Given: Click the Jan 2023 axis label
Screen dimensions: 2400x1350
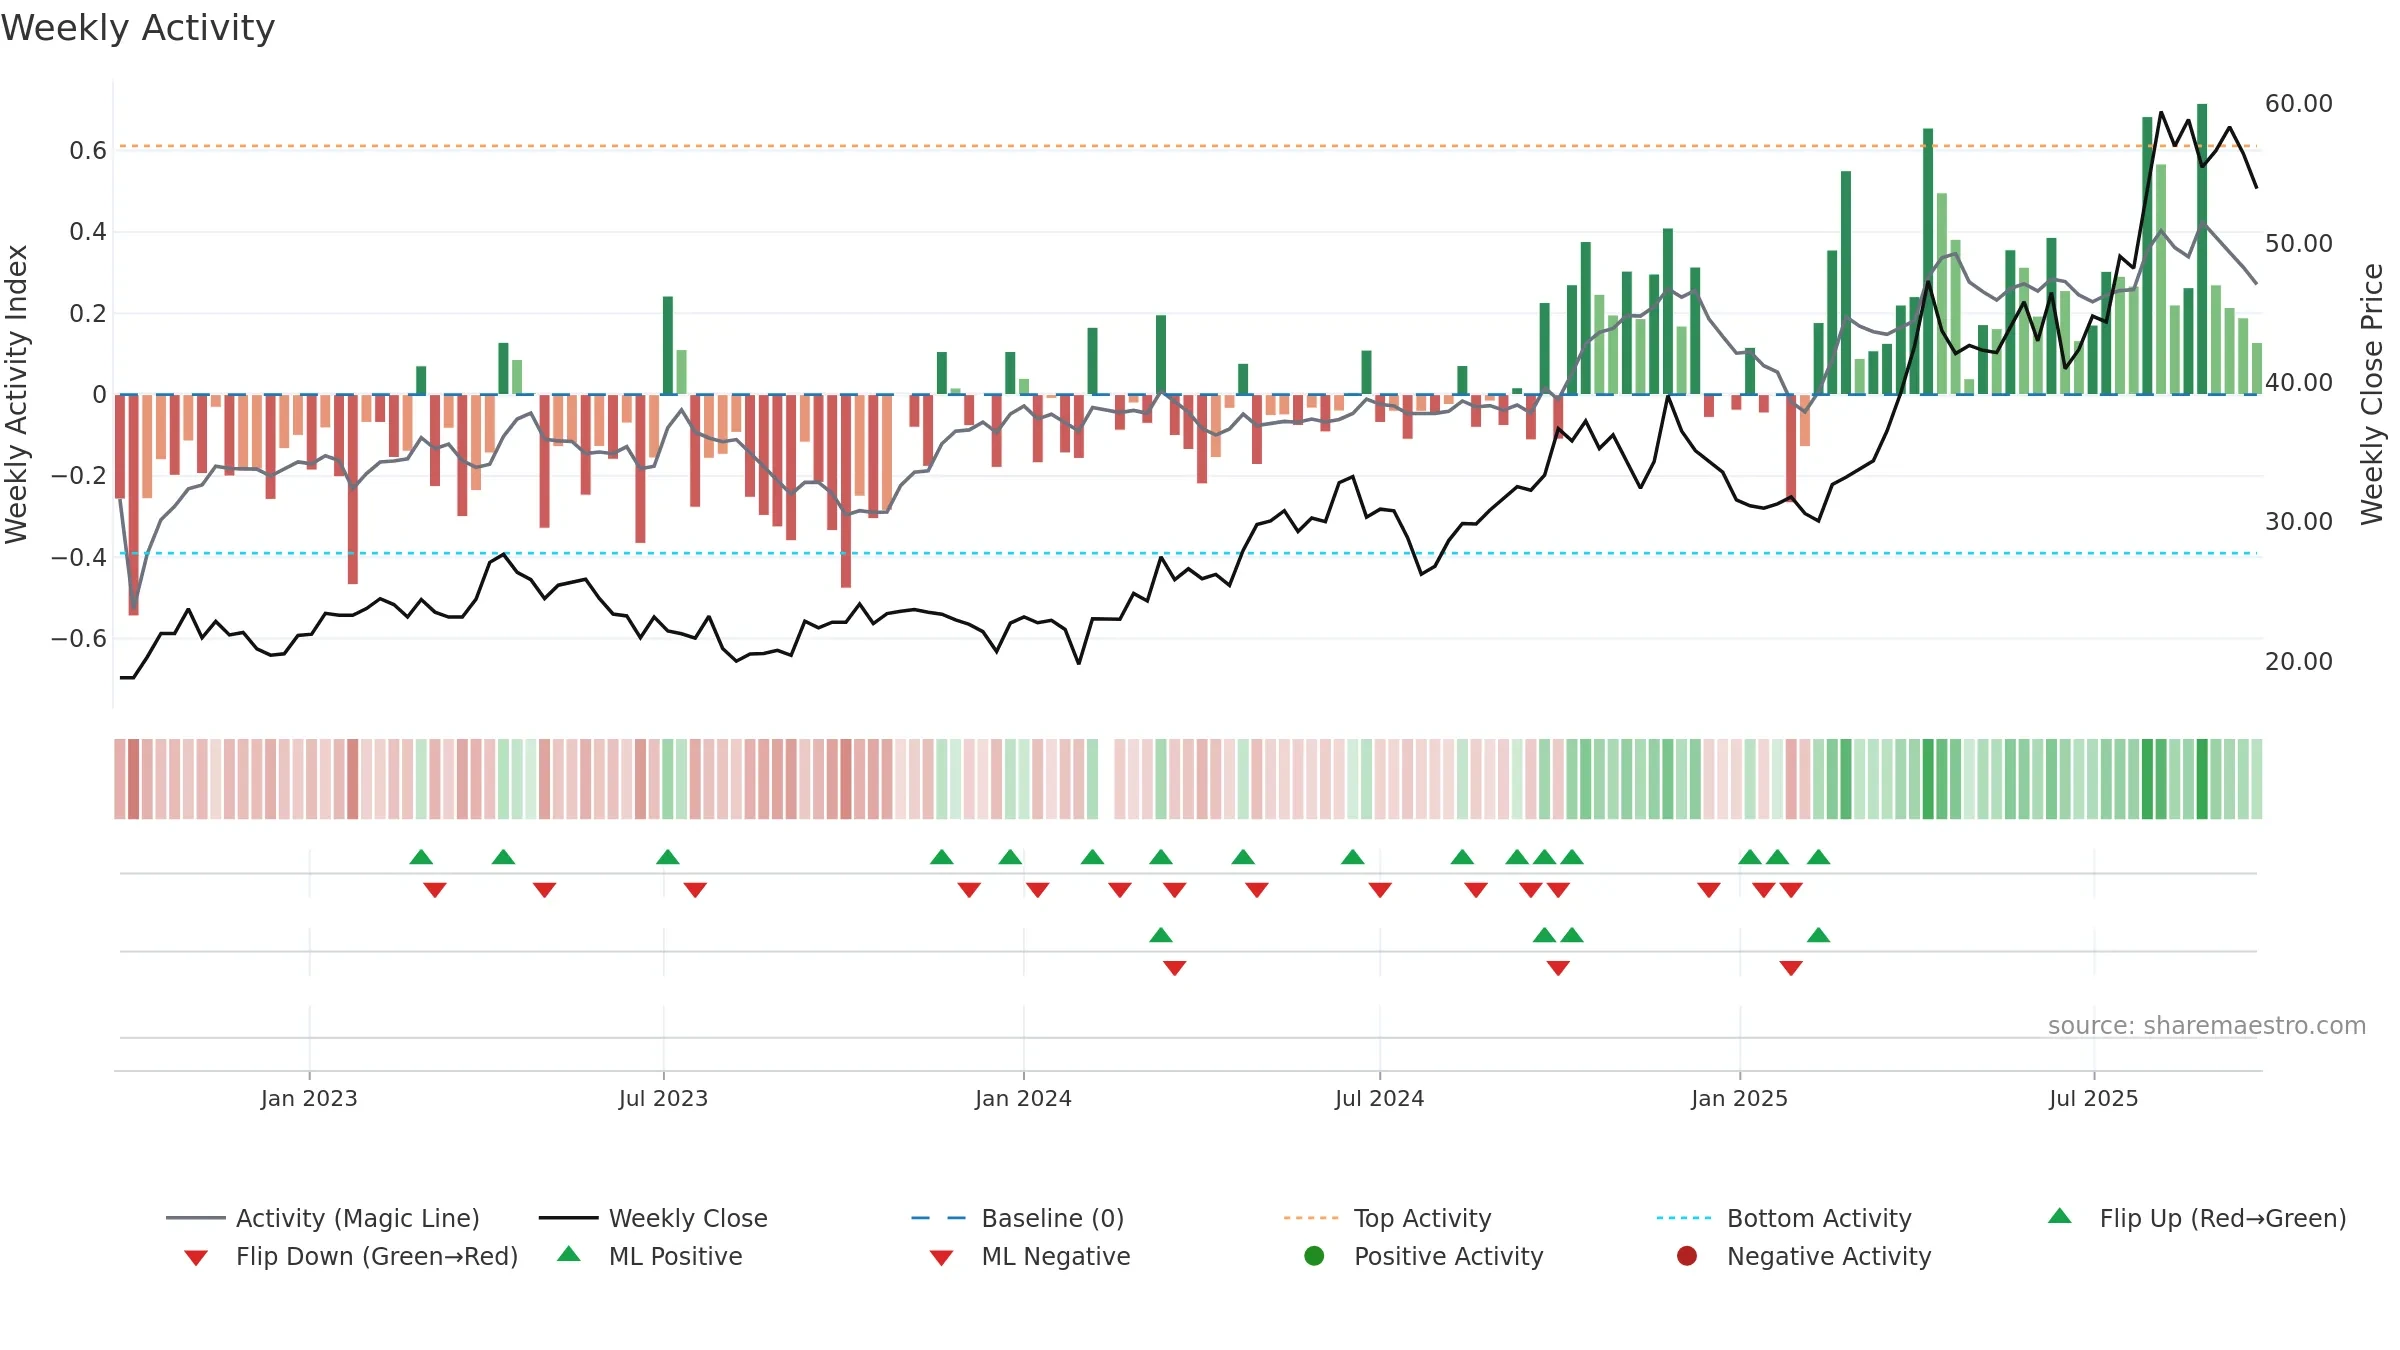Looking at the screenshot, I should 309,1098.
